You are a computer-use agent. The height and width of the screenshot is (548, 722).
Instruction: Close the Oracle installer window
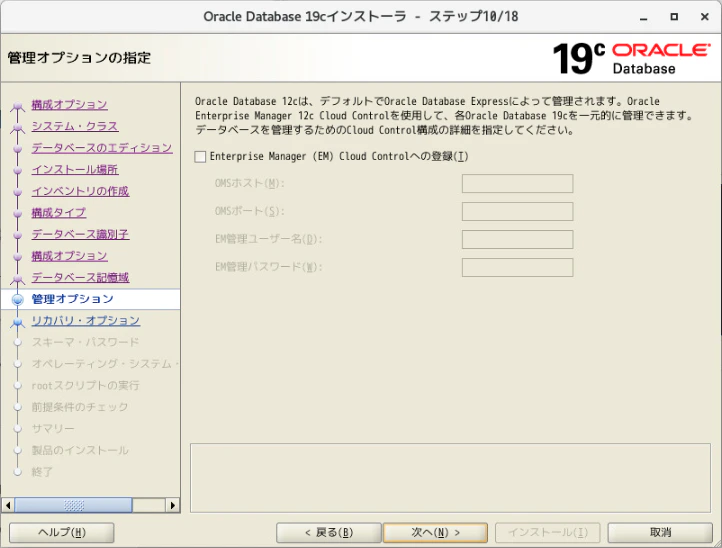tap(705, 17)
